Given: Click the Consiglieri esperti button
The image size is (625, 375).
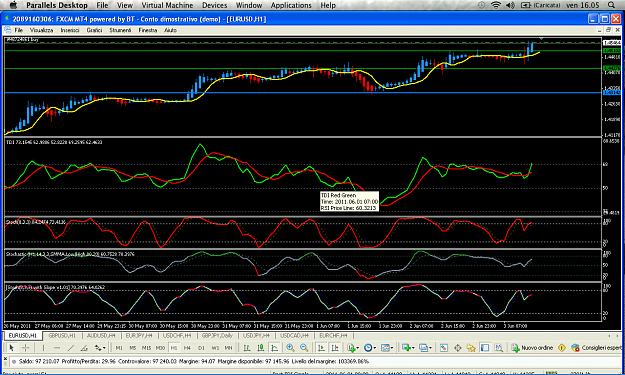Looking at the screenshot, I should point(596,348).
